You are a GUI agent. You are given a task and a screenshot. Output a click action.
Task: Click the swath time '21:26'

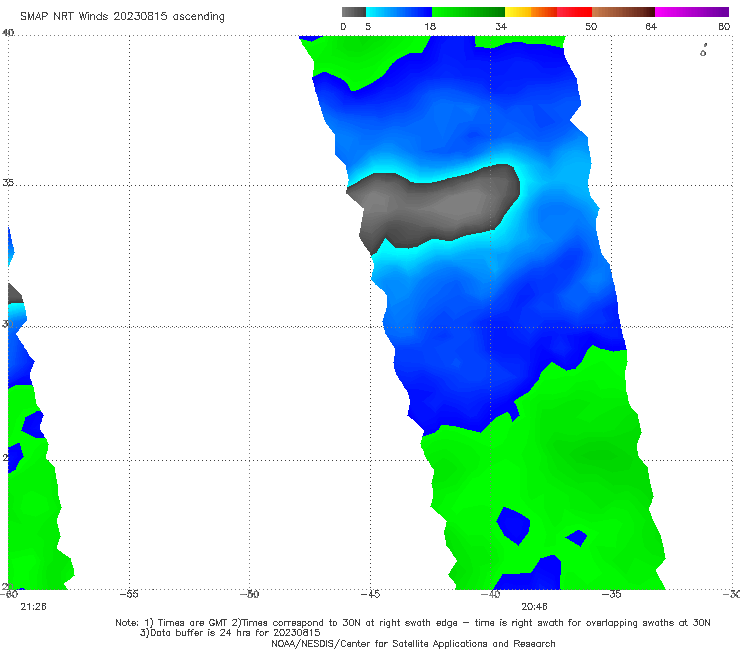coord(34,607)
